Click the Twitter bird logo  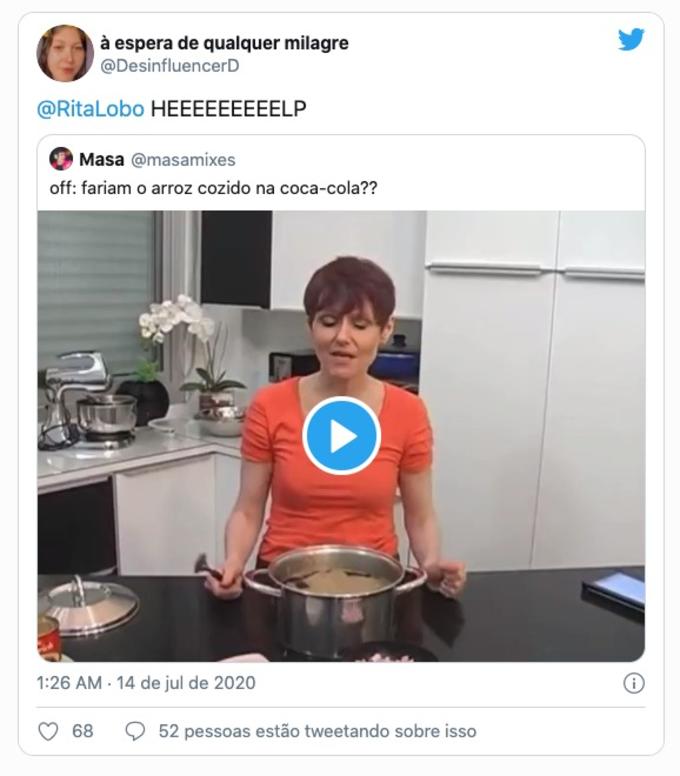631,40
